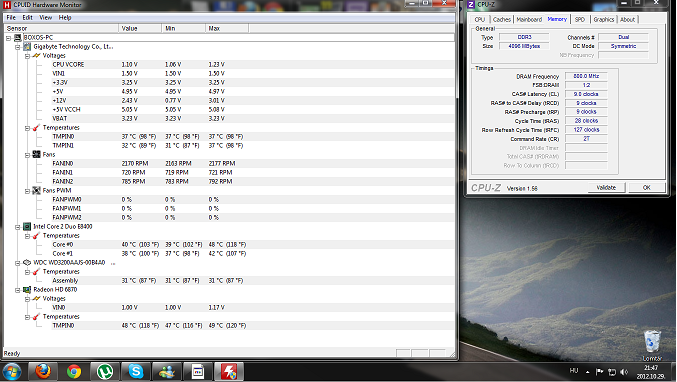Click the Temperatures thermometer icon under Gigabyte Technology

36,128
